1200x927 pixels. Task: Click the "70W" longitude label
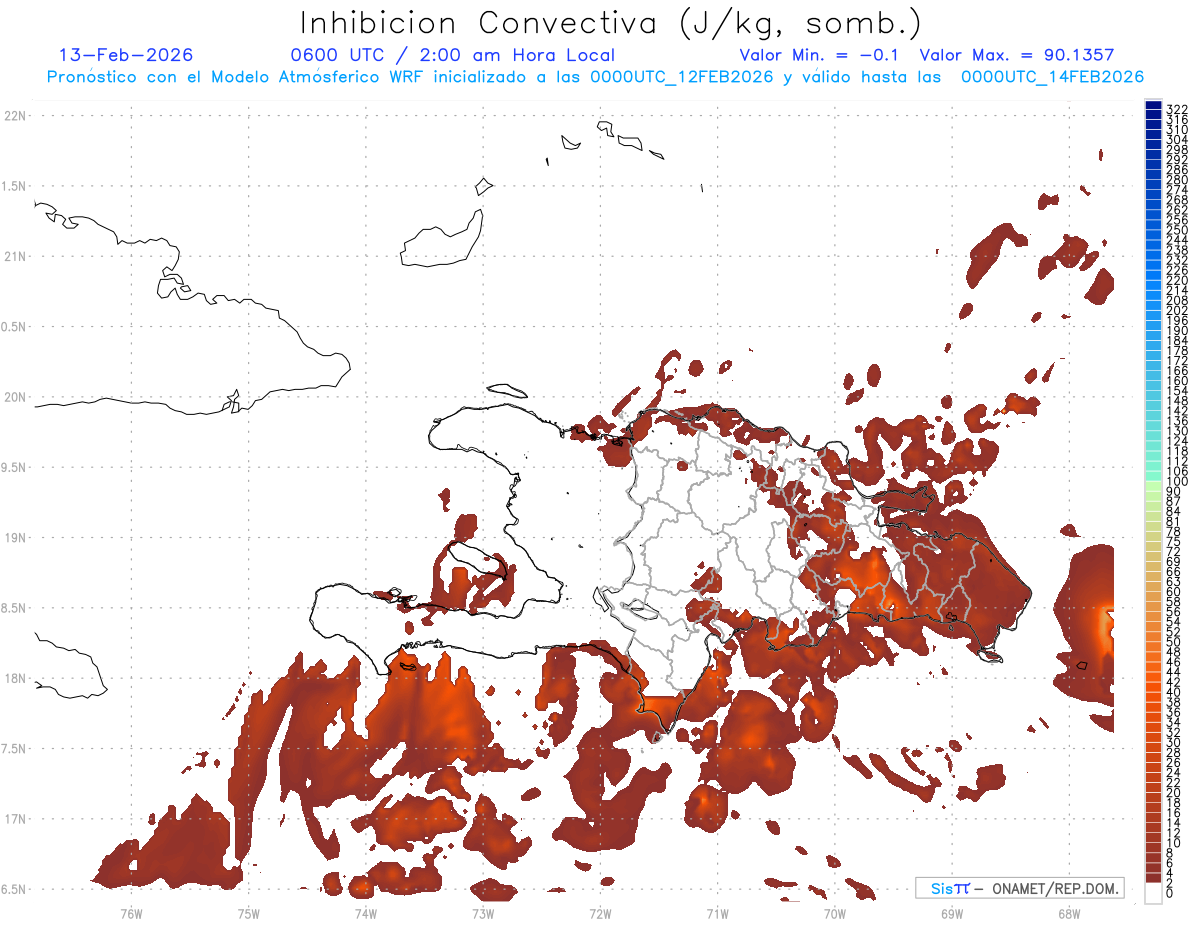tap(835, 913)
